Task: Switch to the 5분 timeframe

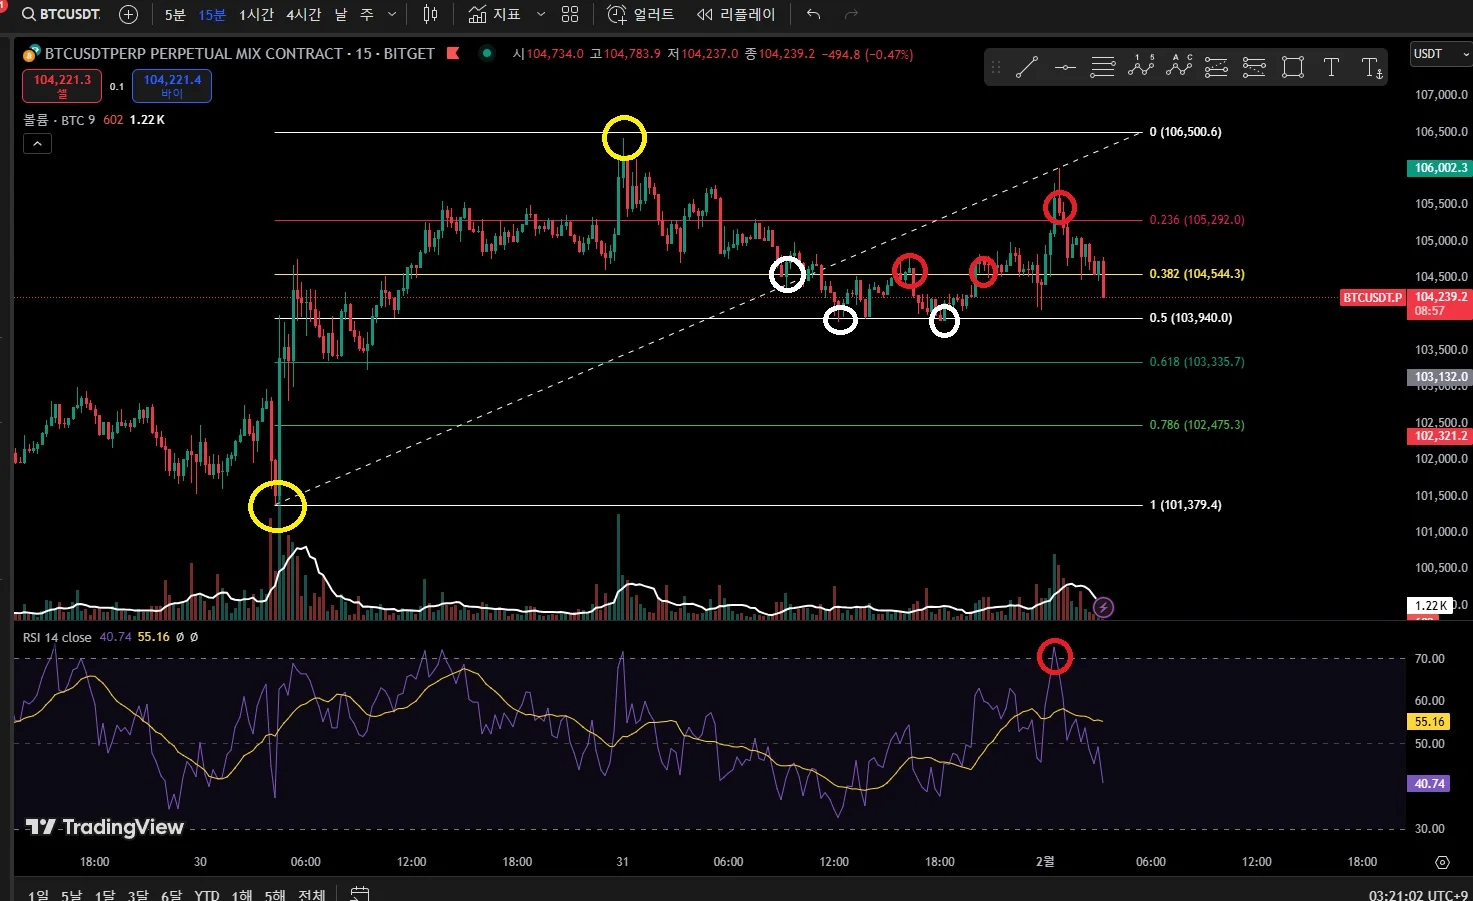Action: click(x=175, y=14)
